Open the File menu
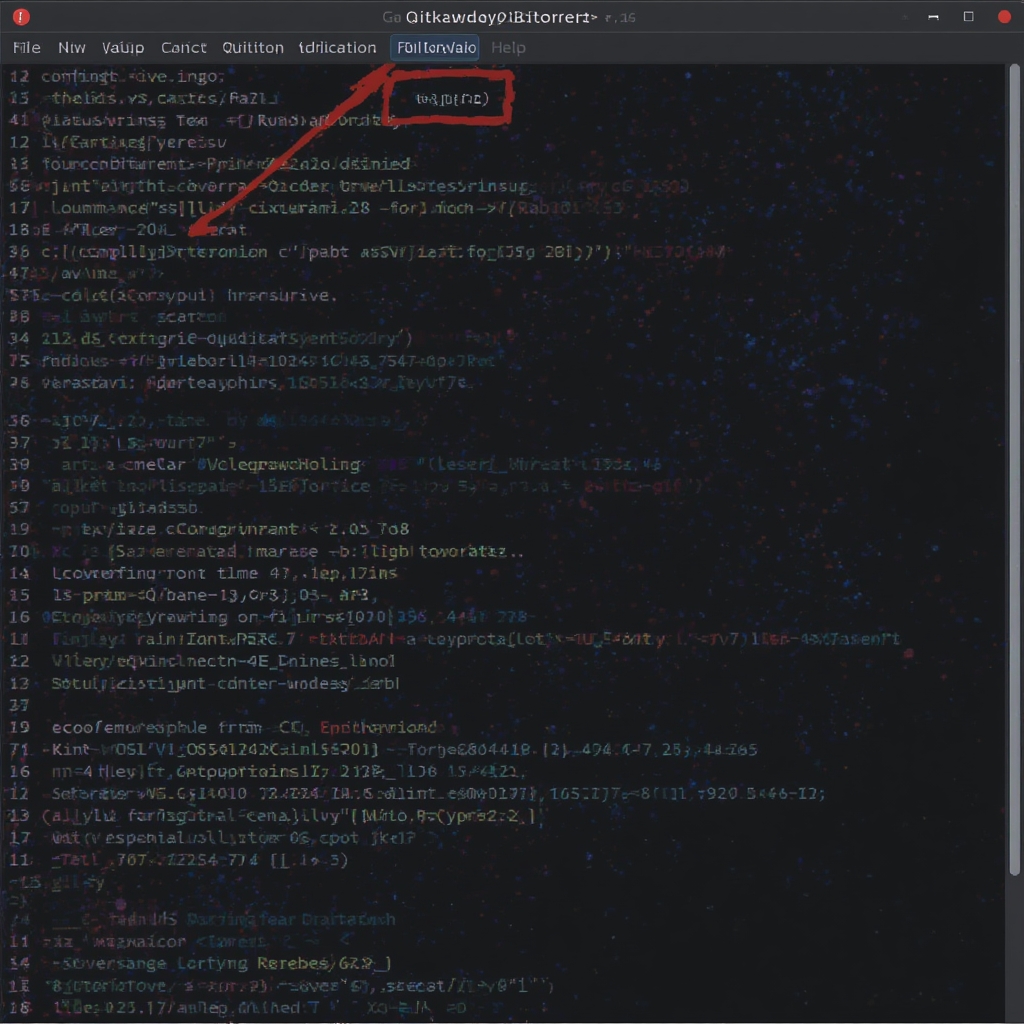Screen dimensions: 1024x1024 tap(26, 47)
